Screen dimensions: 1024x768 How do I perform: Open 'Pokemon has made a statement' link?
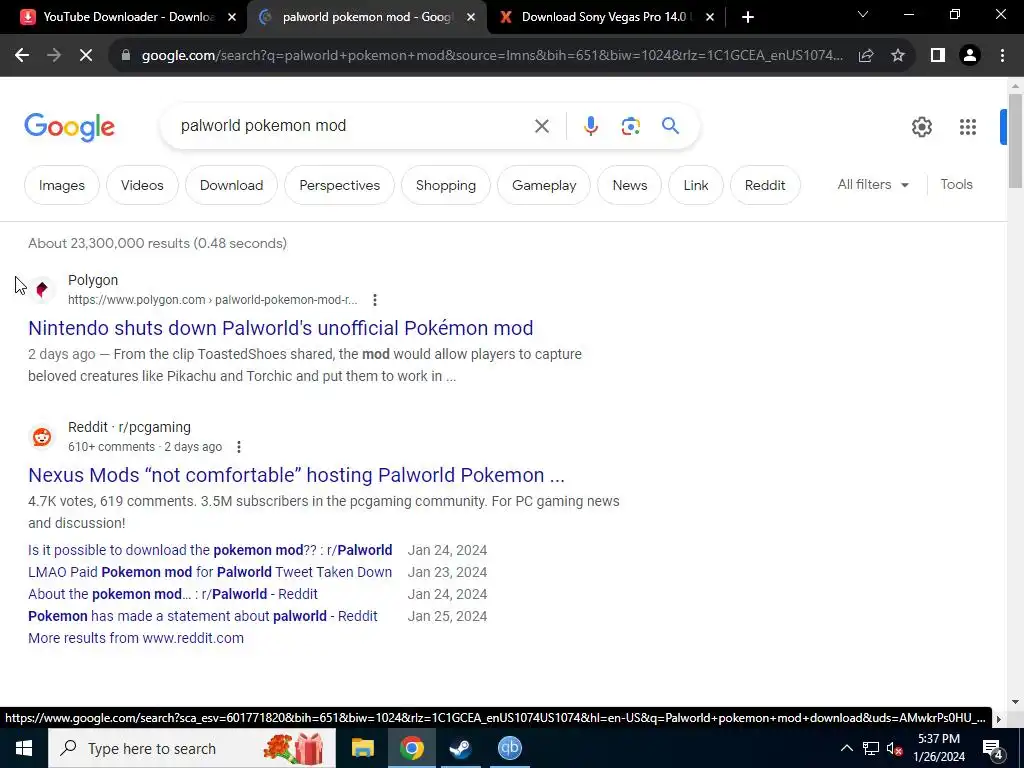(x=203, y=616)
